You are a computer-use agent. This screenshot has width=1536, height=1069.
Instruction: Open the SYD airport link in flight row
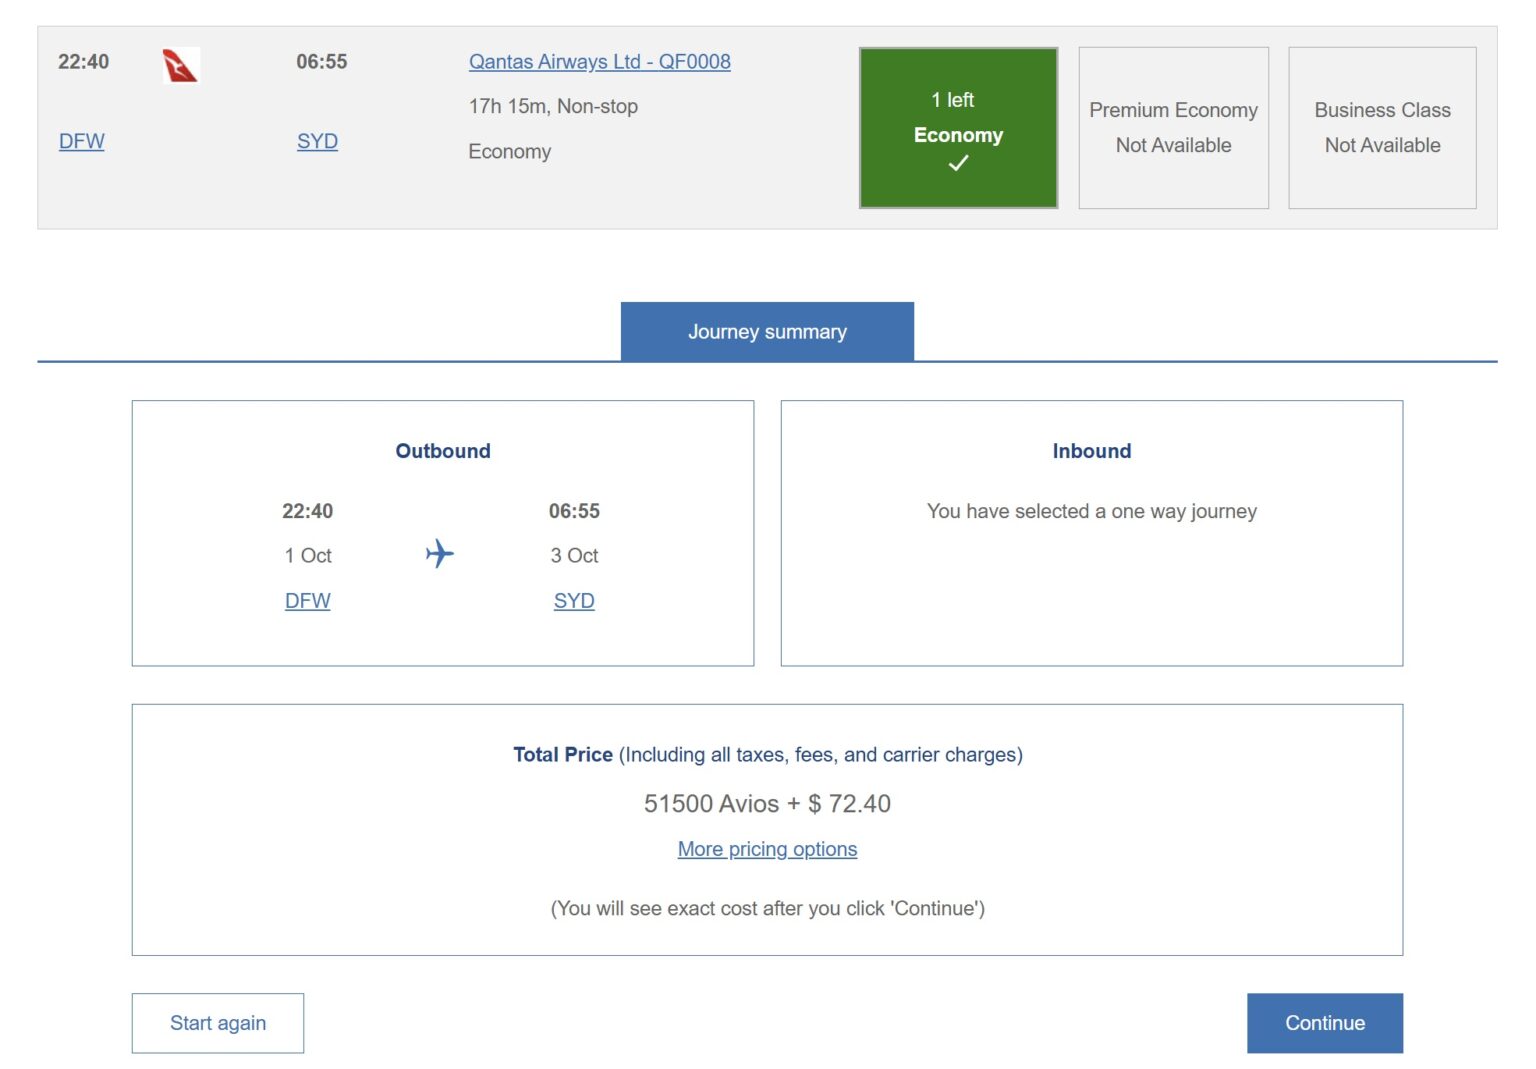(317, 141)
